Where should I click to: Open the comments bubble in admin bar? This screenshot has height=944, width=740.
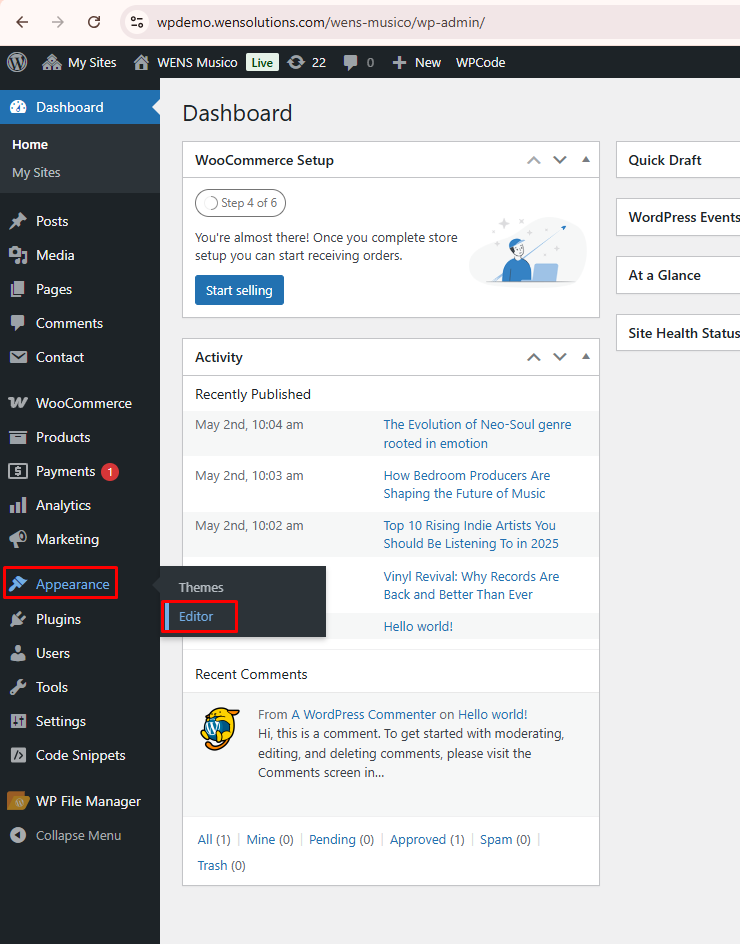[x=358, y=63]
